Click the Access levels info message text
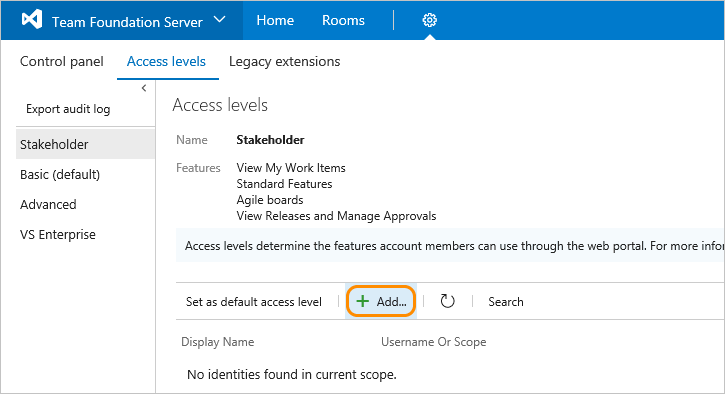The image size is (725, 394). (455, 246)
